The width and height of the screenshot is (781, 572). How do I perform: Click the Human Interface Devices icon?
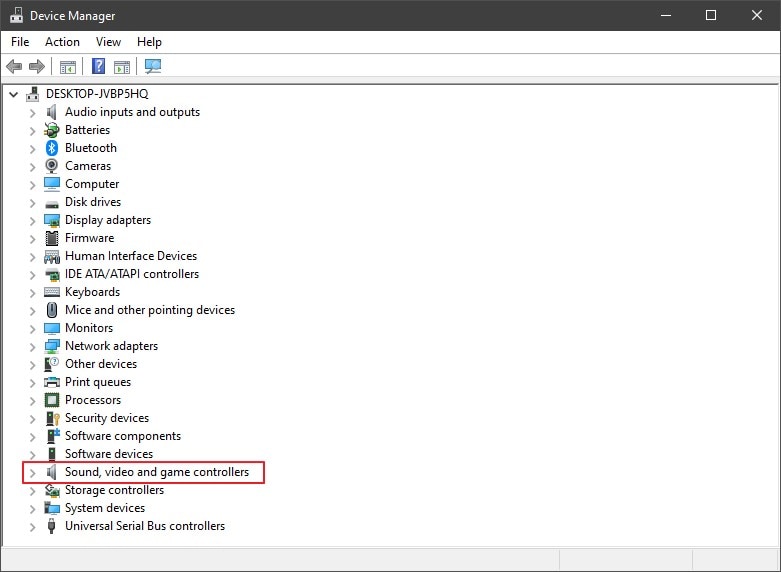pyautogui.click(x=52, y=257)
